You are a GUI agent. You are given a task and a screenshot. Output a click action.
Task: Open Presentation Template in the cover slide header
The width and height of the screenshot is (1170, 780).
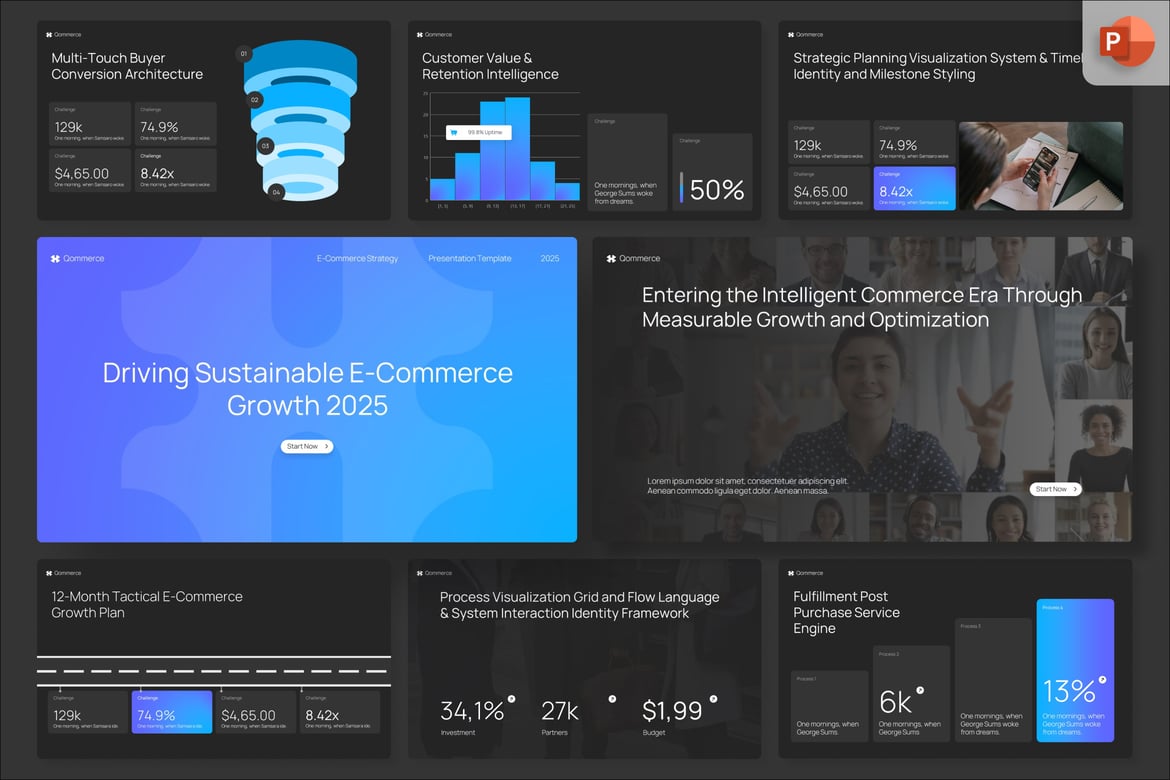[x=469, y=258]
